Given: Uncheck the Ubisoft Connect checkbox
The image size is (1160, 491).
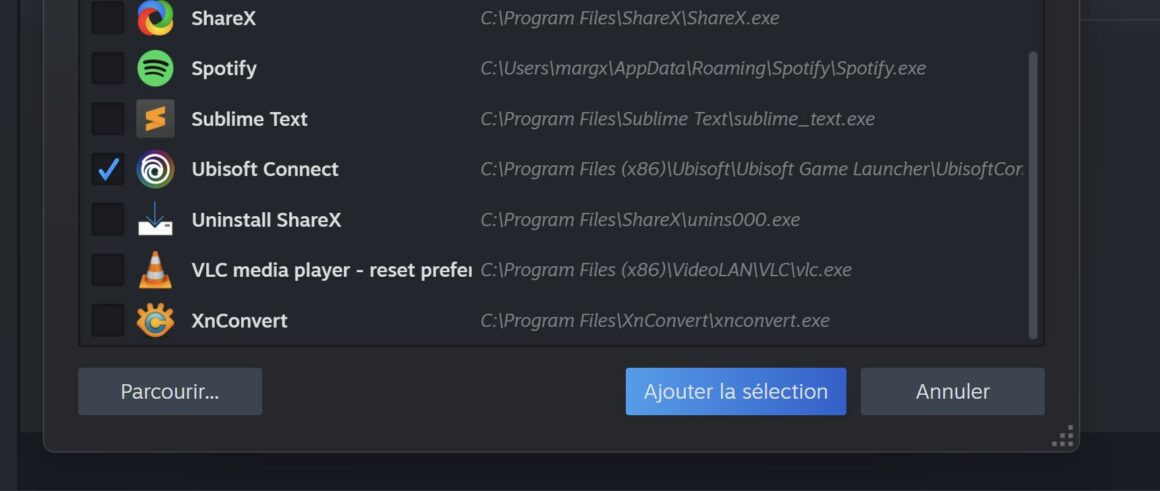Looking at the screenshot, I should tap(108, 169).
